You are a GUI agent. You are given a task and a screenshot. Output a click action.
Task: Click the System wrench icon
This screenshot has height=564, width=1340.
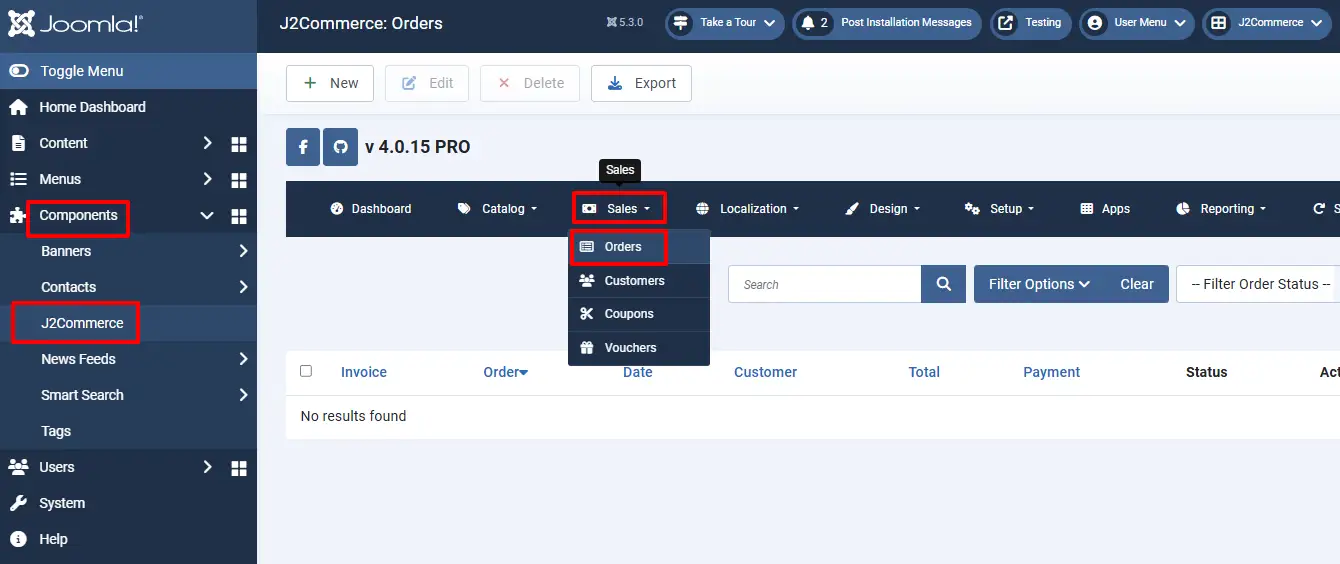(18, 503)
